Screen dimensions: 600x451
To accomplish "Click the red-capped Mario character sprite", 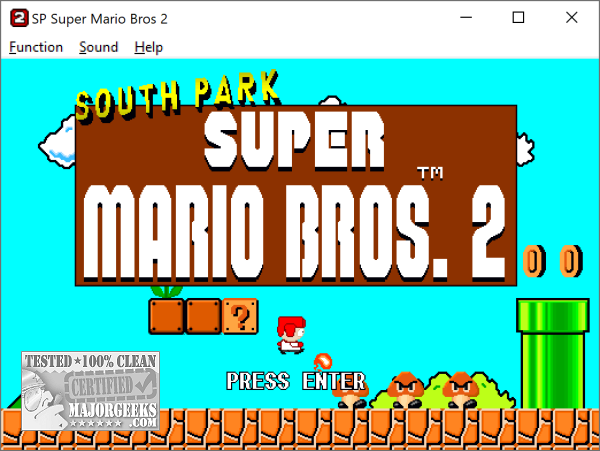I will coord(291,335).
